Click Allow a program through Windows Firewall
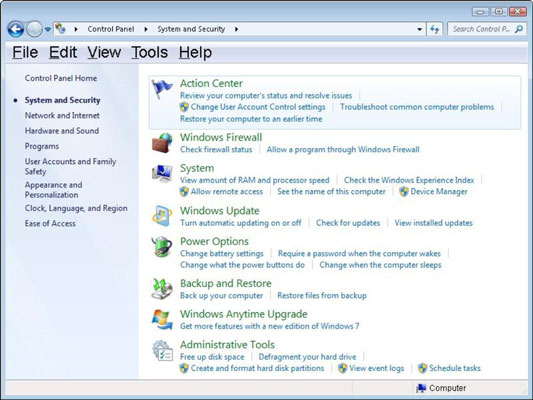The image size is (533, 400). coord(343,150)
